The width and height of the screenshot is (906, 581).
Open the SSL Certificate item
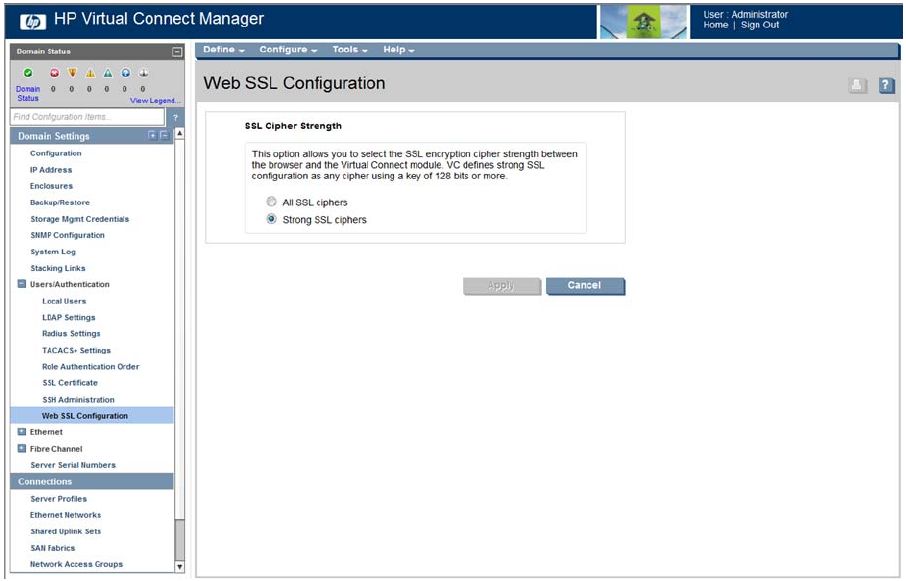[x=70, y=383]
